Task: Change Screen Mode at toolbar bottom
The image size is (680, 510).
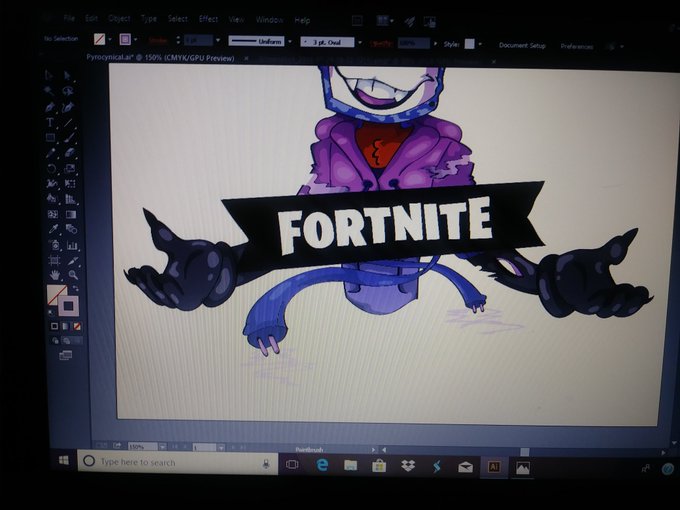Action: 65,356
